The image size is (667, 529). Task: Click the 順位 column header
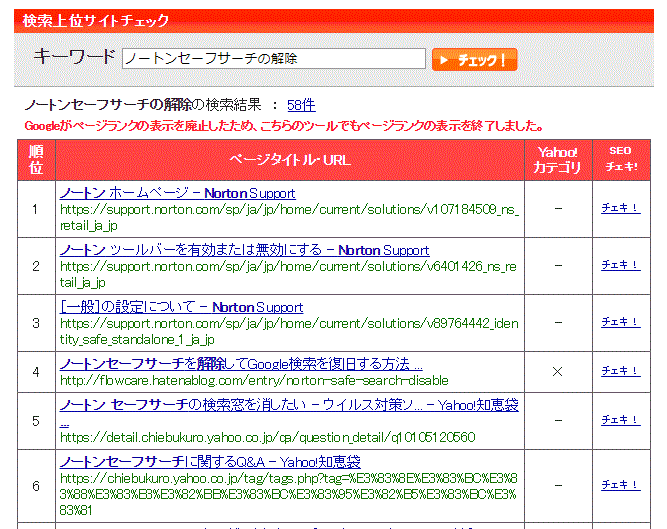coord(36,159)
